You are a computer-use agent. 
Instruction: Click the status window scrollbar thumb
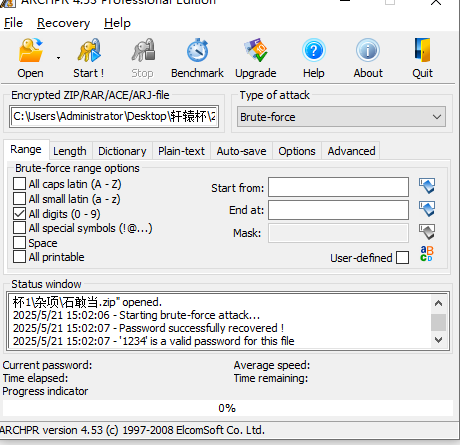click(438, 322)
